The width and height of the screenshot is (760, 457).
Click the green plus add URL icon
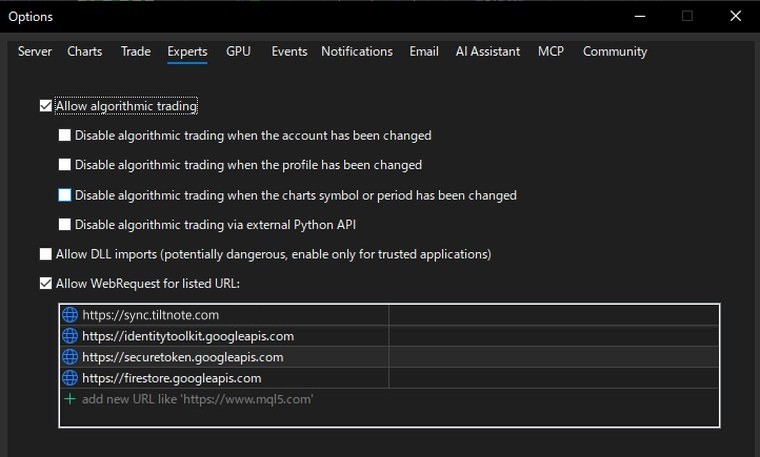coord(70,399)
